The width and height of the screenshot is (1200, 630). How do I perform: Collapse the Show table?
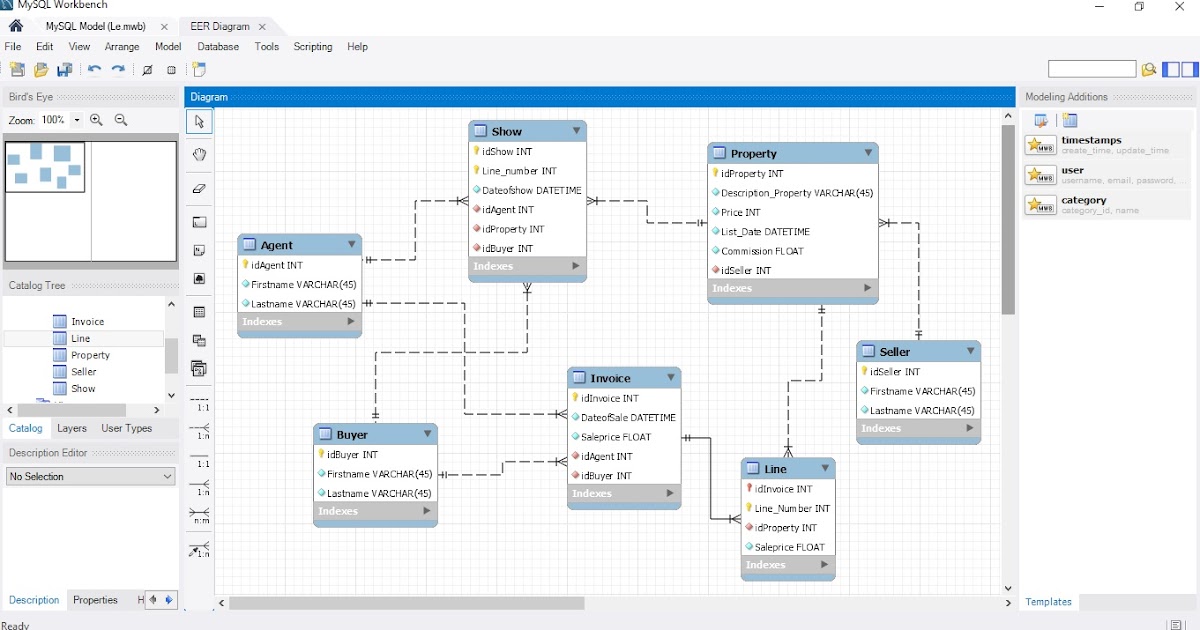[x=576, y=131]
